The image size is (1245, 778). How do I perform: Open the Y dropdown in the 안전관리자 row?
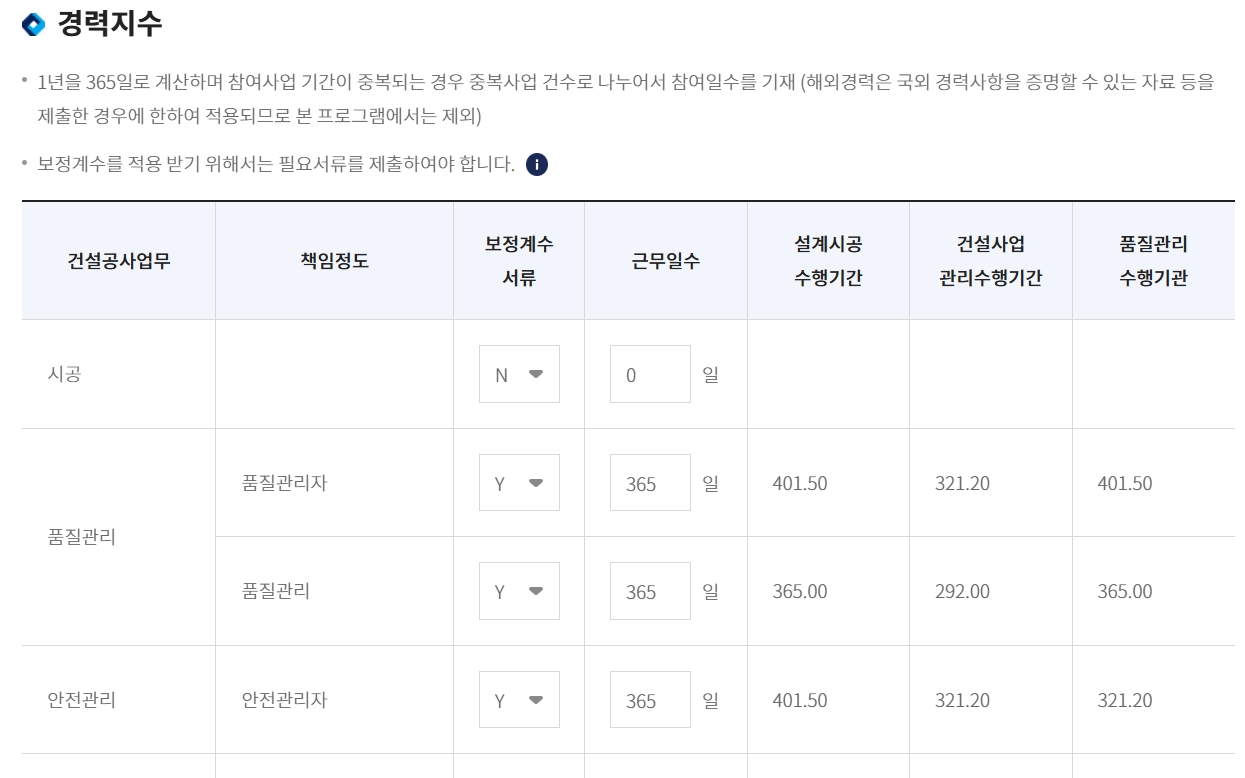click(519, 699)
